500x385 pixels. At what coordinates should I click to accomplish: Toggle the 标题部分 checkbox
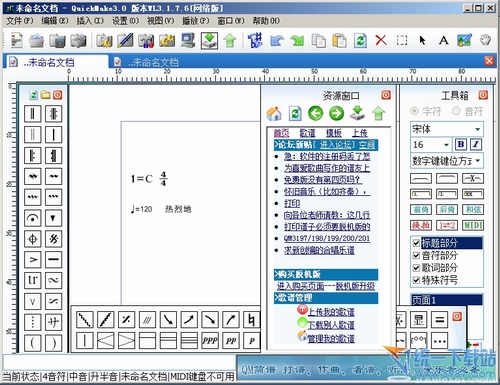pos(416,243)
